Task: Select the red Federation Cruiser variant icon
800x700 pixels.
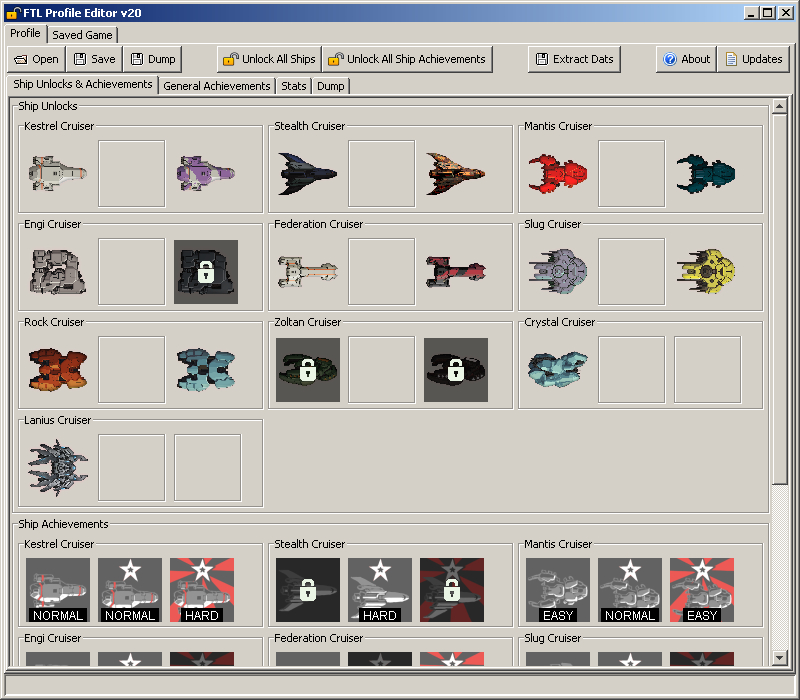Action: [456, 272]
